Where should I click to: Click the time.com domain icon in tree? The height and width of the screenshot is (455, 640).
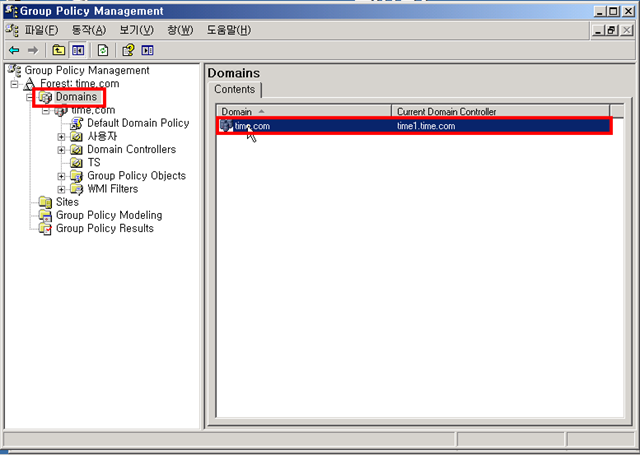click(61, 110)
